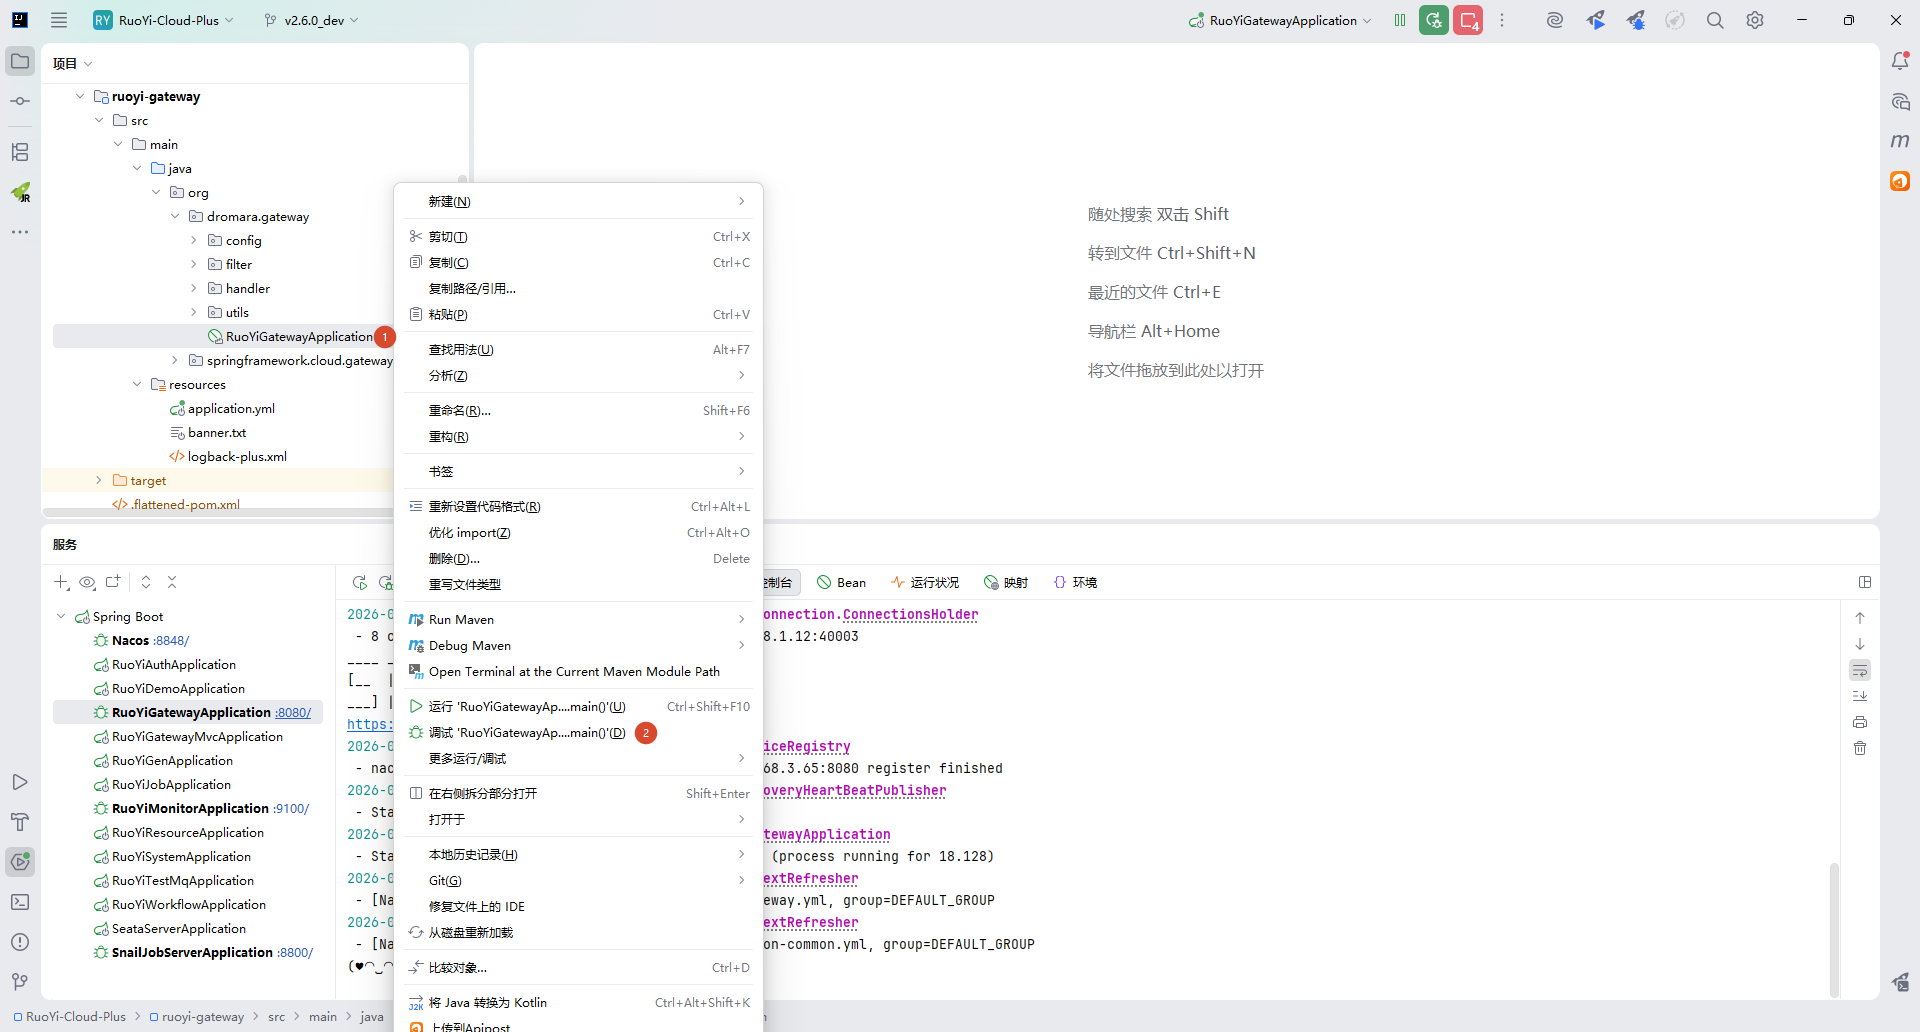Switch to the Bean tab

(841, 582)
